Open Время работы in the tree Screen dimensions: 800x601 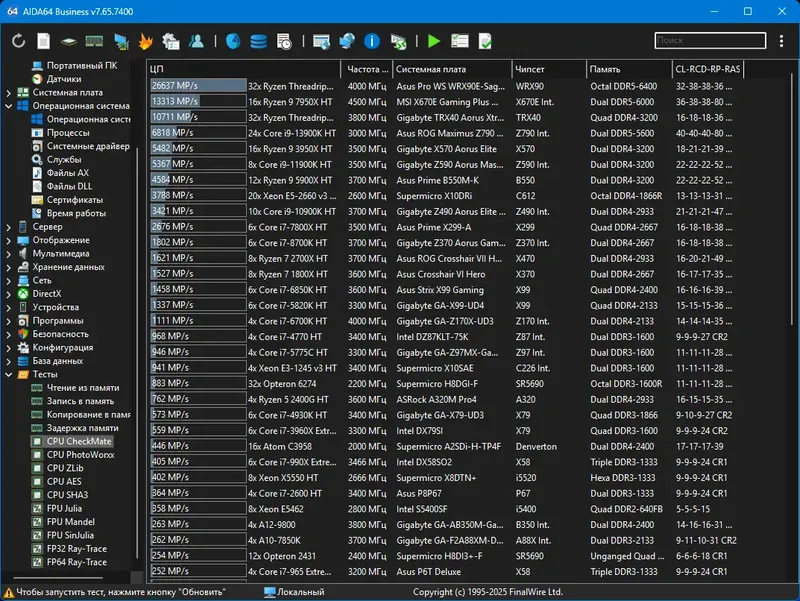click(76, 213)
